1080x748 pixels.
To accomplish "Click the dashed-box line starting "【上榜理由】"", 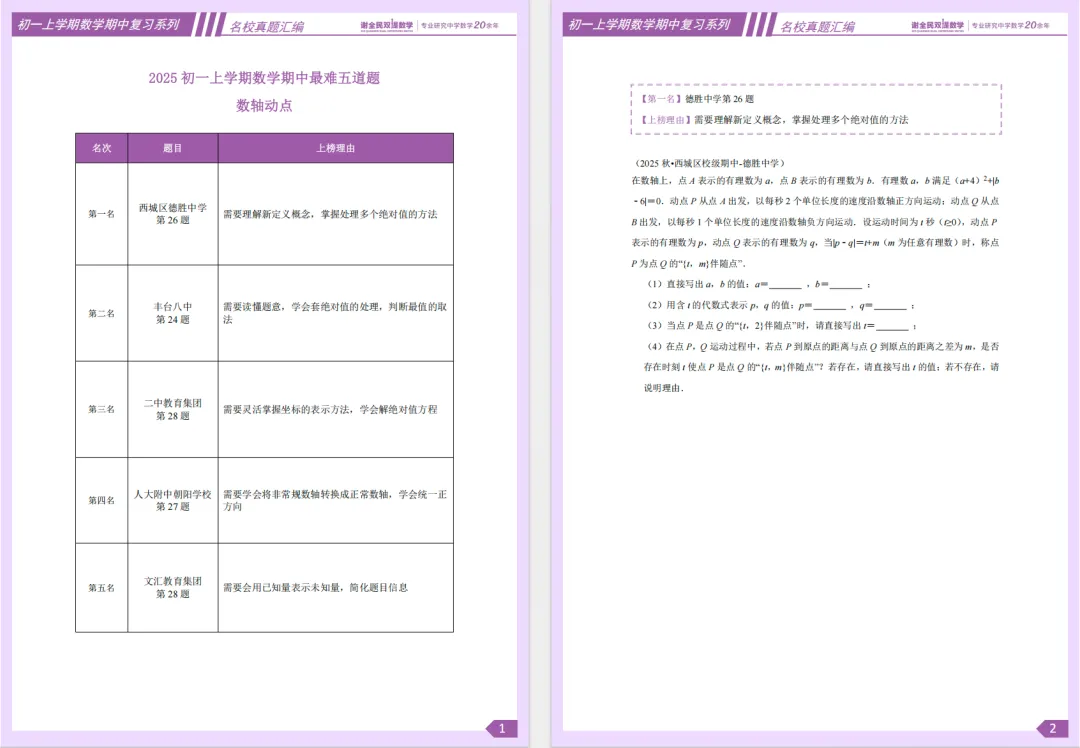I will (x=774, y=120).
